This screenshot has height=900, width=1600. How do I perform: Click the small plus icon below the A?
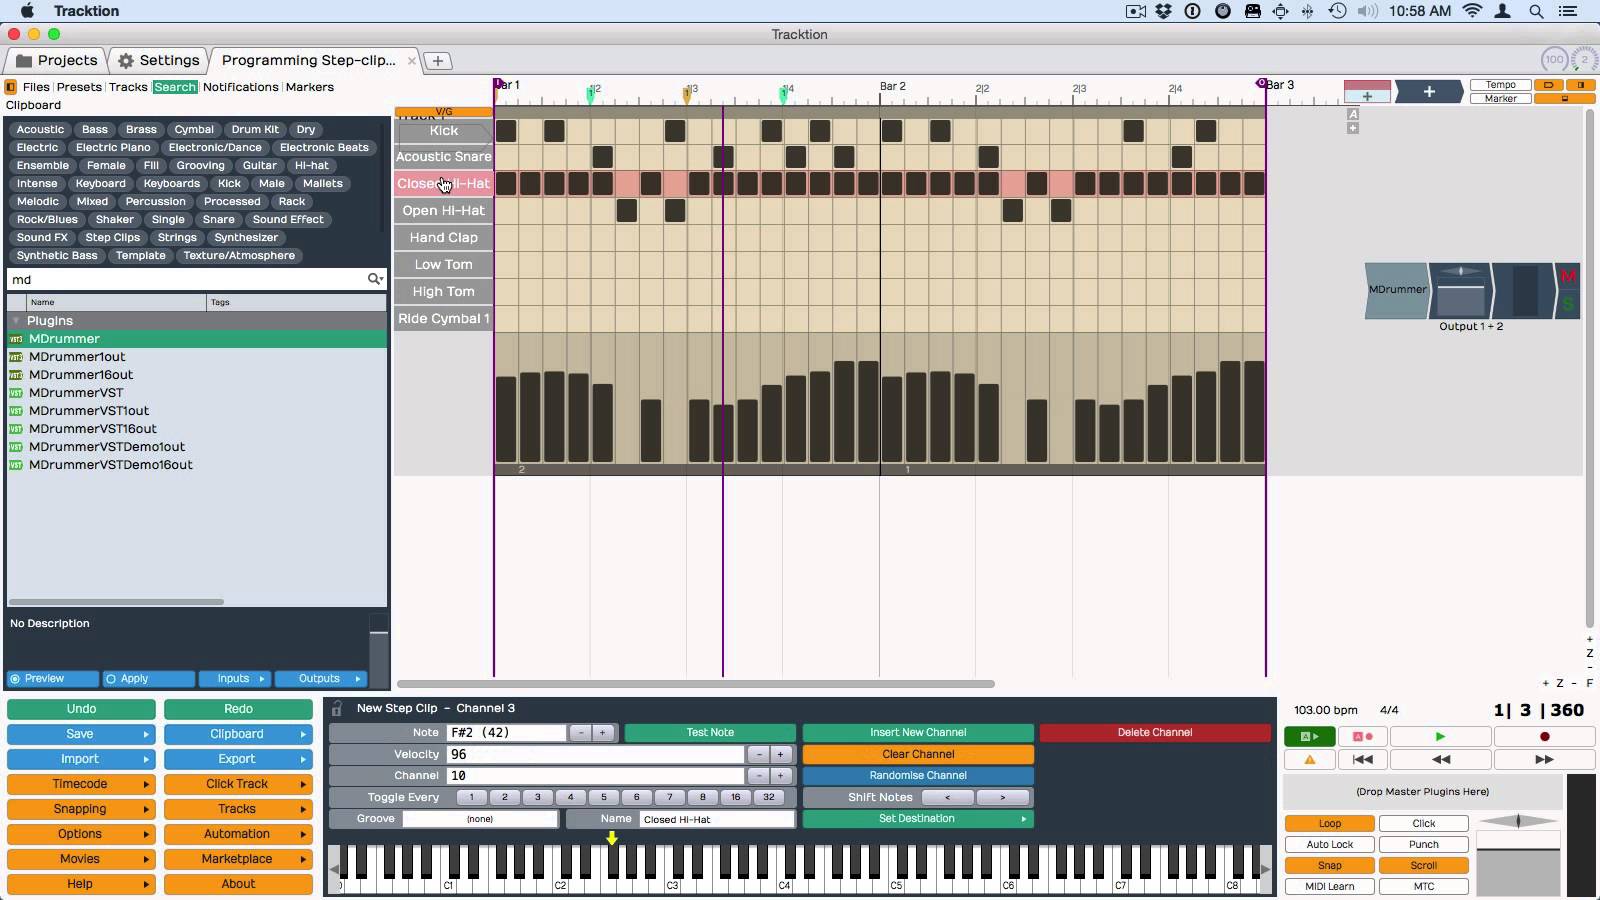coord(1353,128)
